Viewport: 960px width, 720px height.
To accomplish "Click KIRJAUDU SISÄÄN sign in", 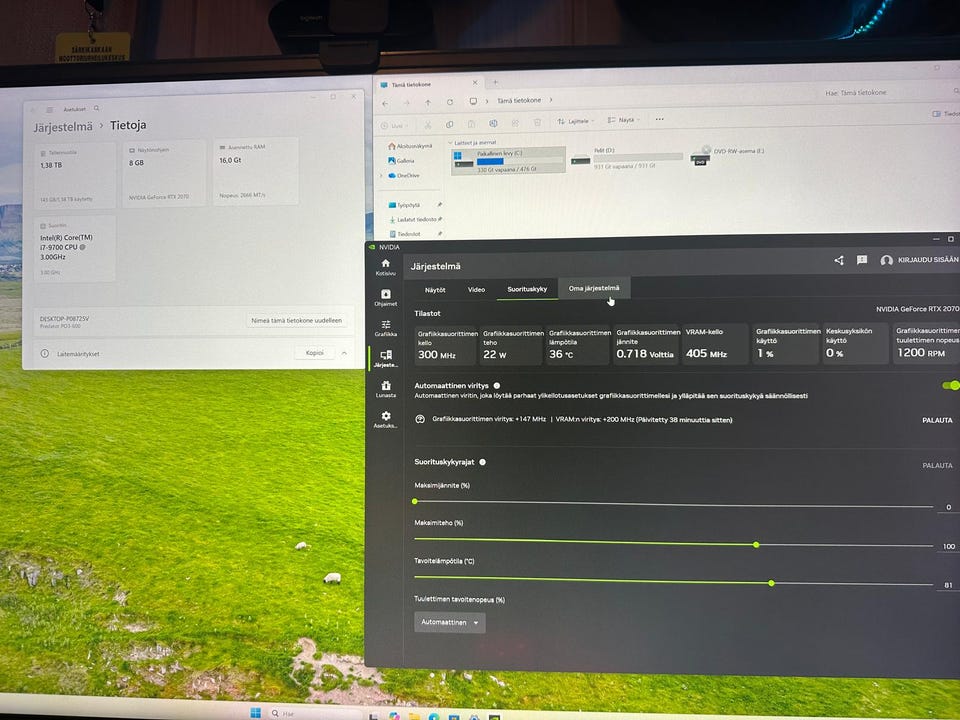I will [928, 260].
